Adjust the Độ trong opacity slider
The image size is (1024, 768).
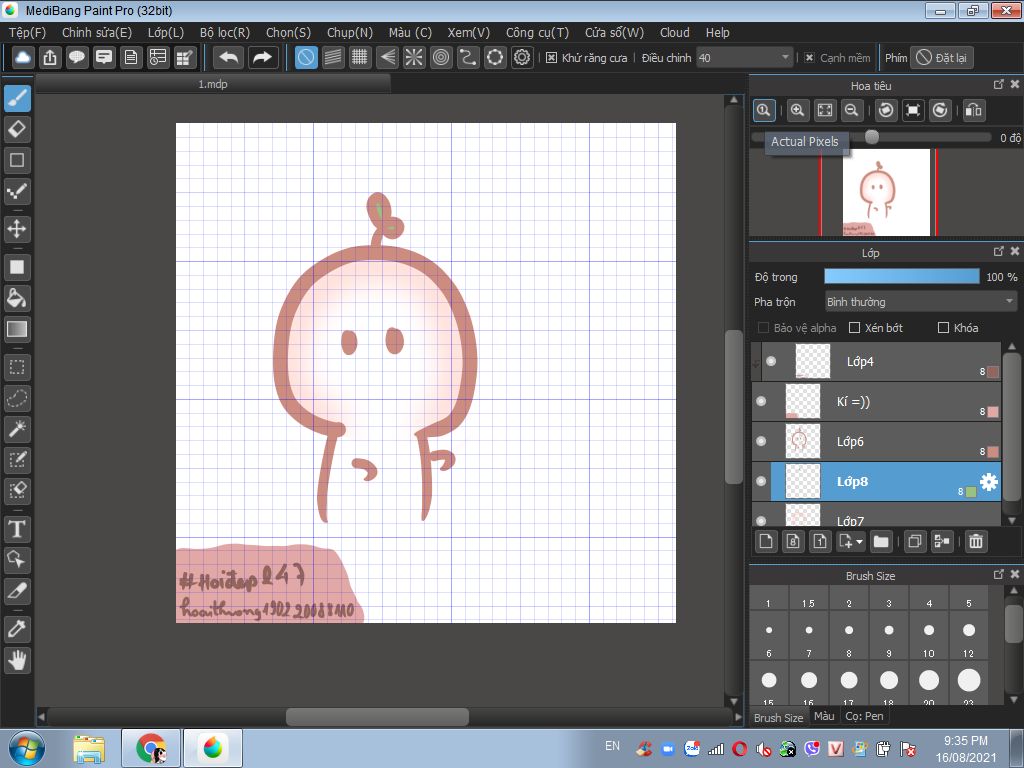coord(901,276)
